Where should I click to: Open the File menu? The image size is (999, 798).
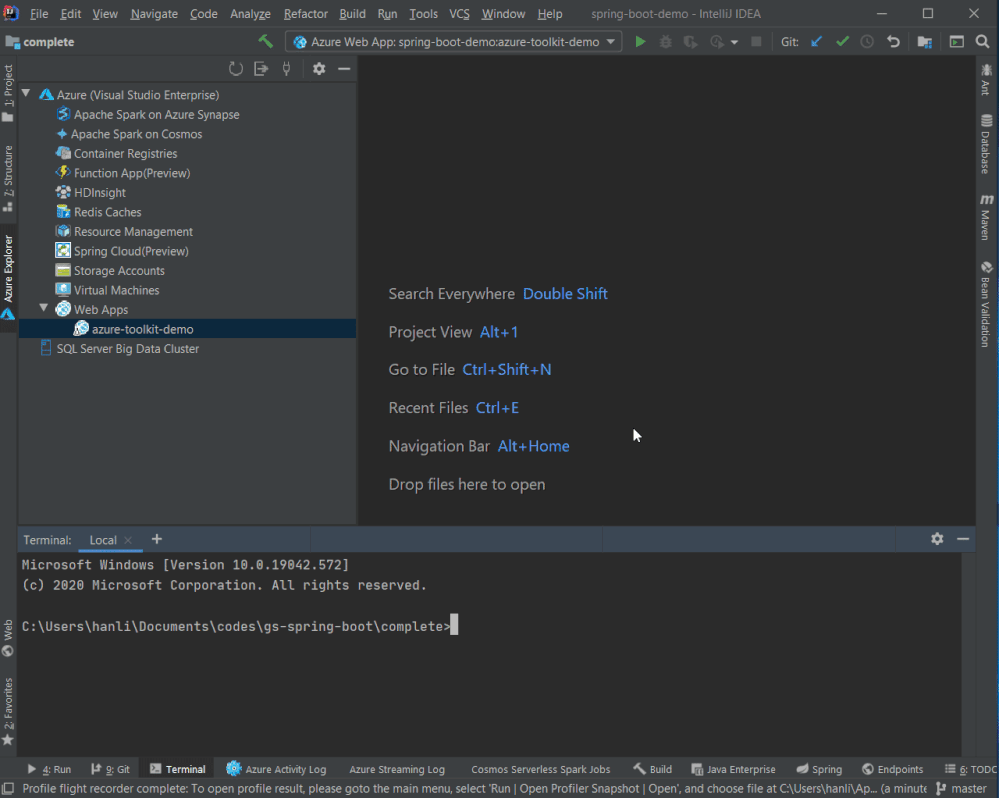pyautogui.click(x=39, y=13)
